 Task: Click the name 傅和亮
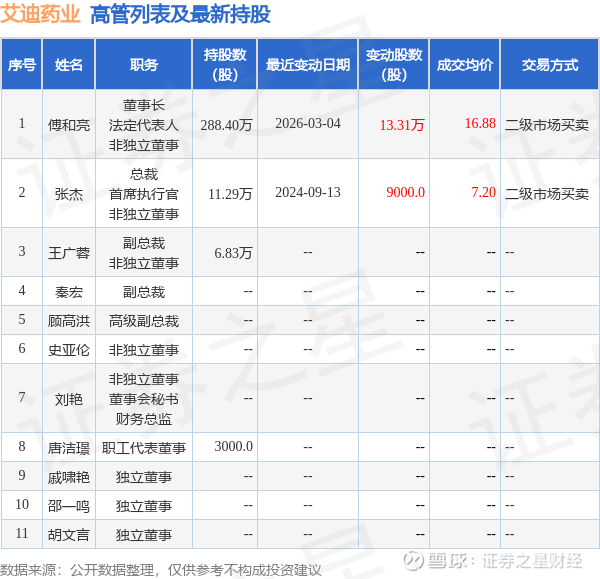(x=69, y=125)
